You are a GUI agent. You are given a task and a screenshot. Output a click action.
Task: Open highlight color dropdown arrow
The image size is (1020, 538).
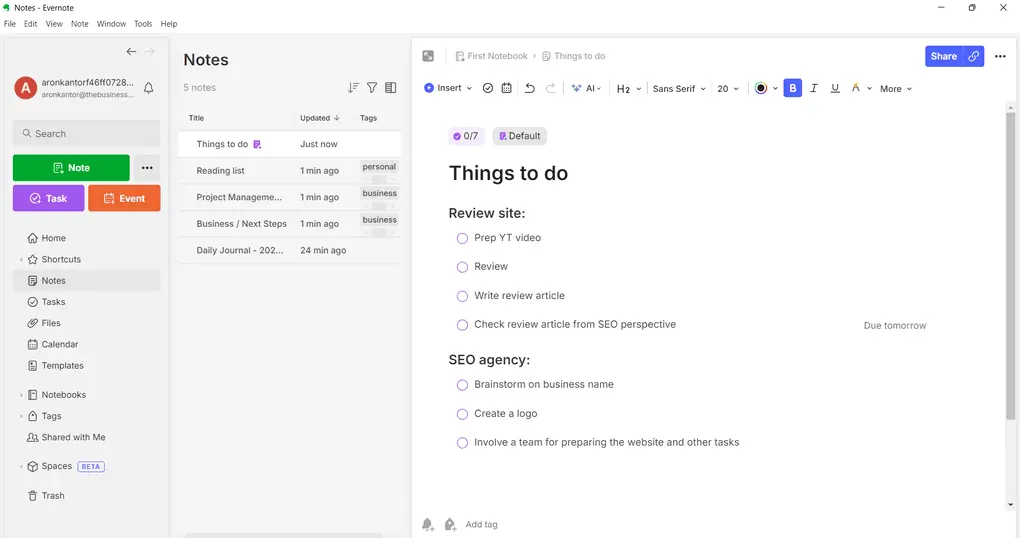(x=869, y=88)
